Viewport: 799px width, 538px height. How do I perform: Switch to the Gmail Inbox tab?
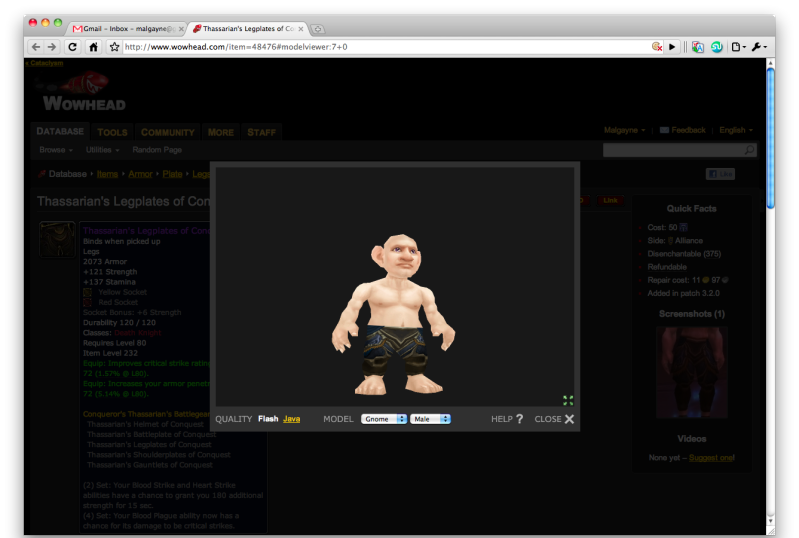tap(127, 29)
